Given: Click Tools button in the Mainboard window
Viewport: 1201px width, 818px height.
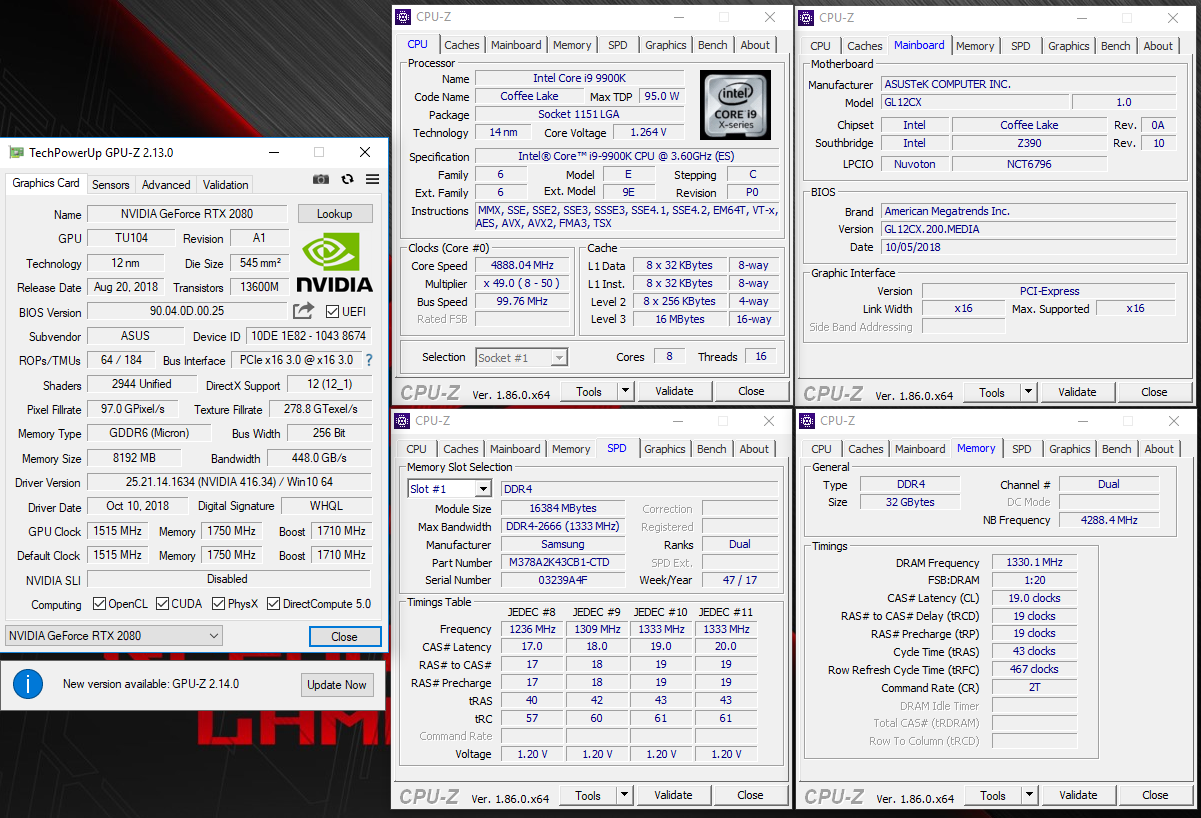Looking at the screenshot, I should 992,392.
